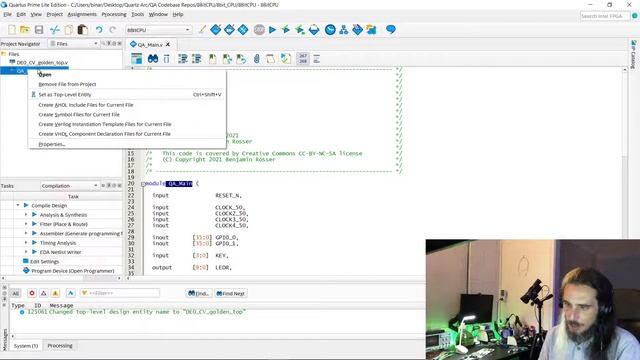
Task: Show error messages with red circle filter
Action: click(x=32, y=293)
